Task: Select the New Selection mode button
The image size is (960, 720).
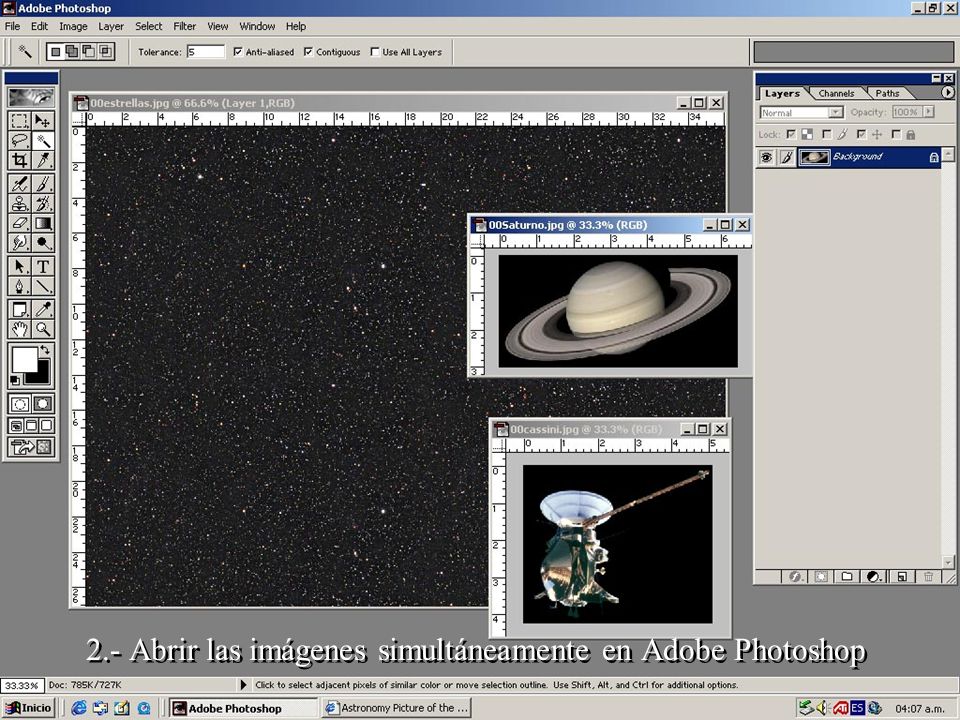Action: (55, 51)
